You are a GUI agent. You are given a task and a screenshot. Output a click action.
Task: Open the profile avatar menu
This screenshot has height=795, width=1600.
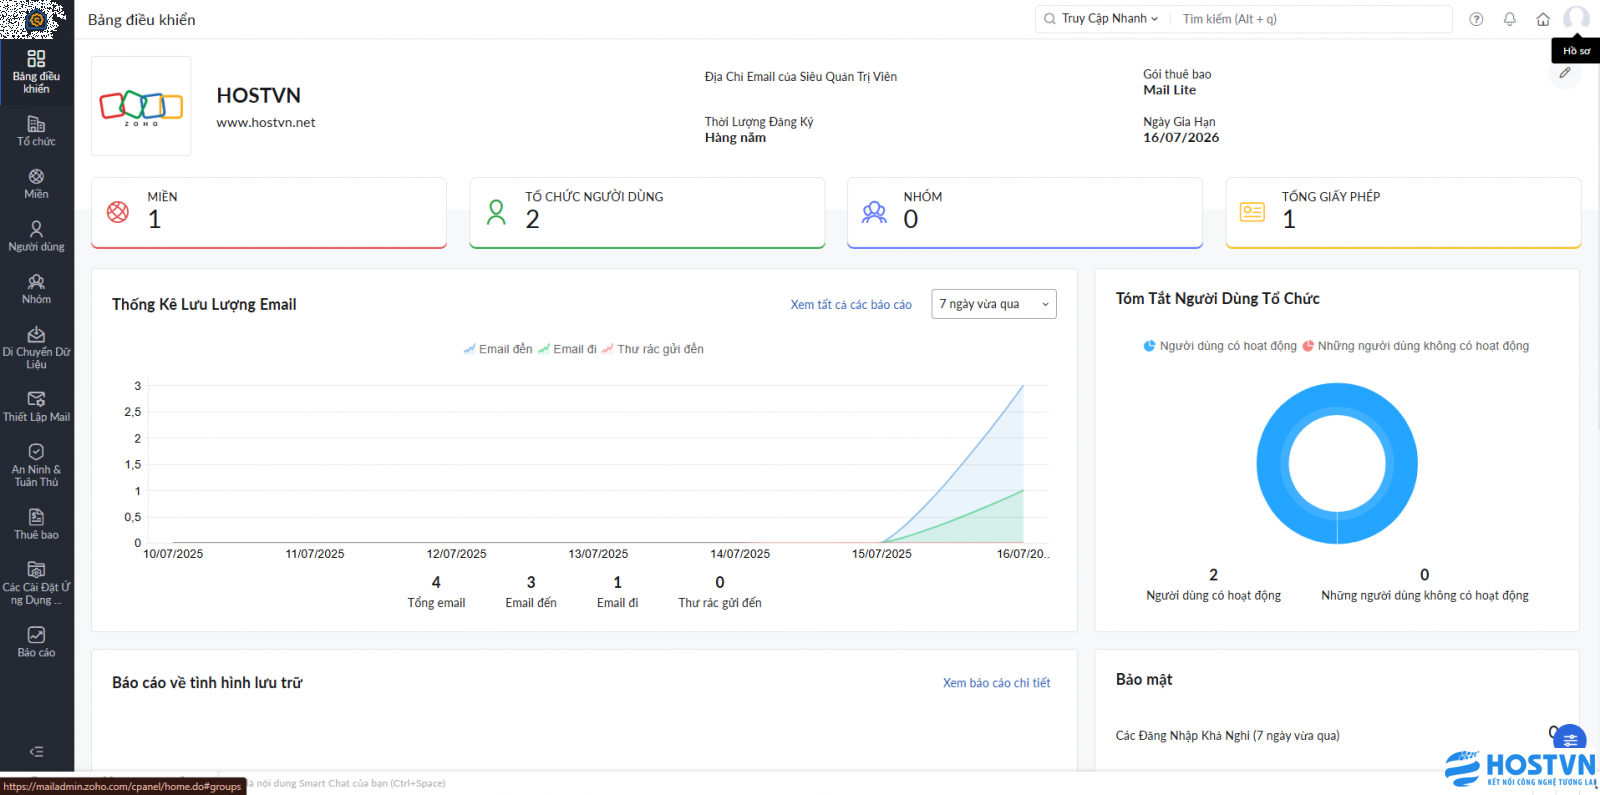[1577, 18]
